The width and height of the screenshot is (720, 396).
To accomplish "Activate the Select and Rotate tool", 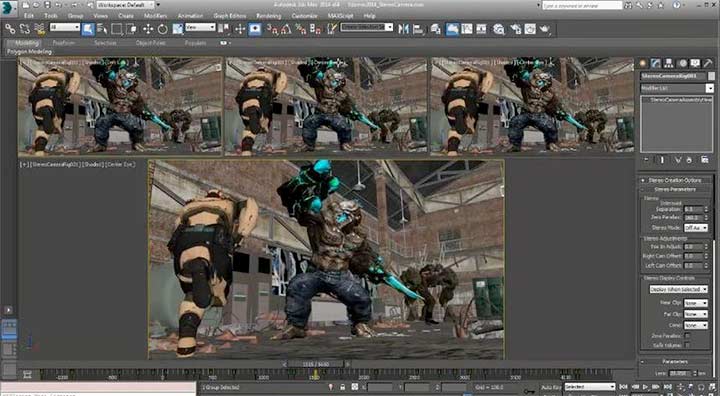I will [163, 29].
